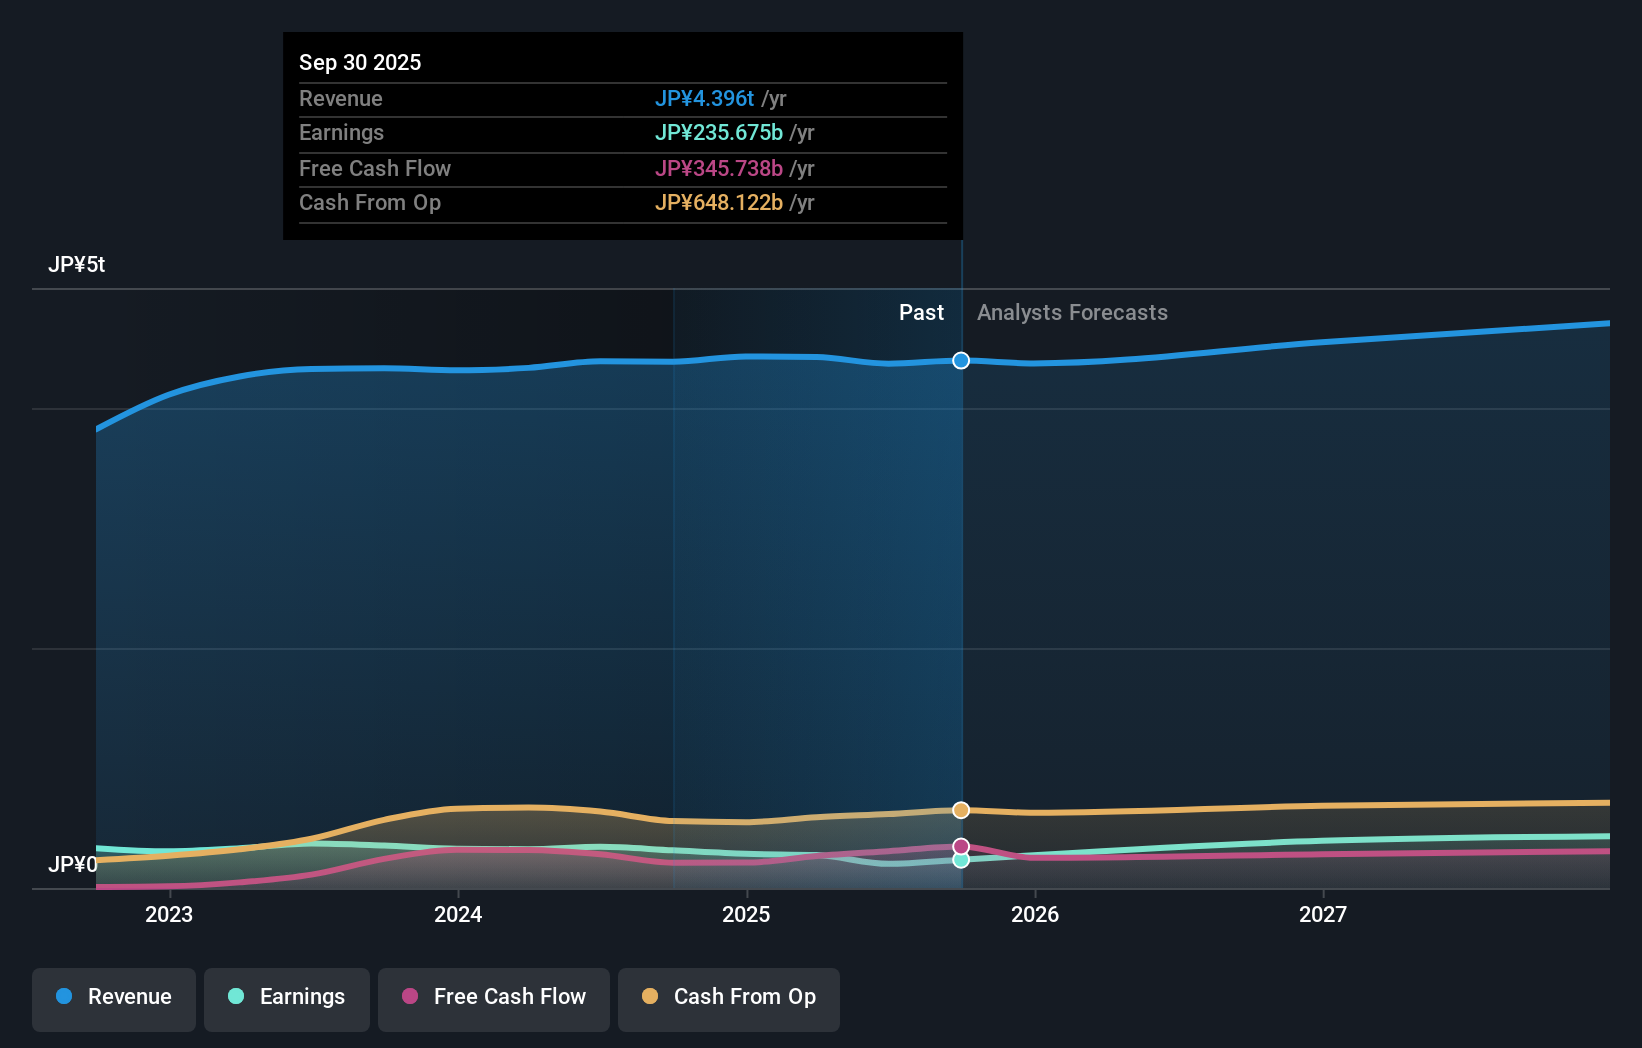Toggle the Earnings series off

tap(287, 998)
